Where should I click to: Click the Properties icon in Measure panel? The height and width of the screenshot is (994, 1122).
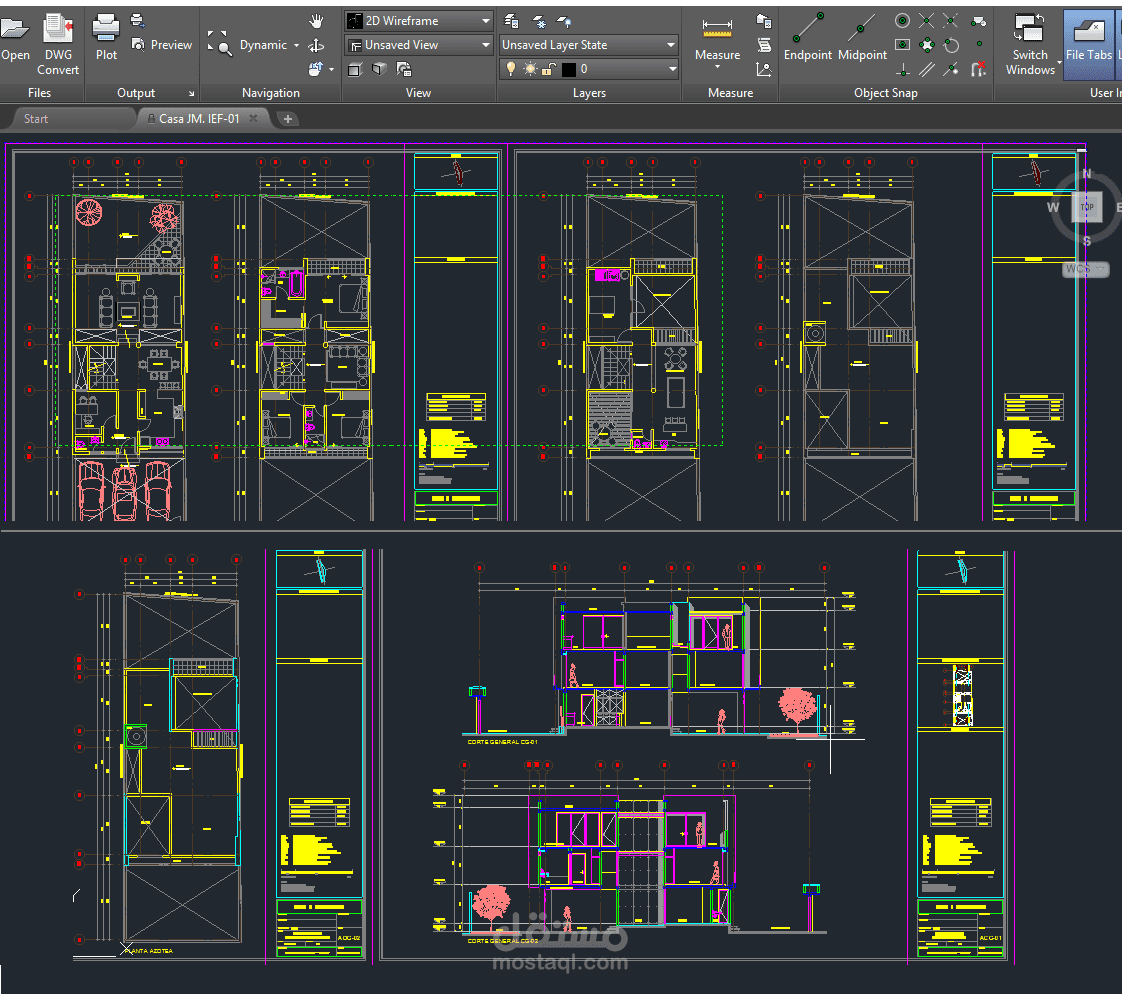(764, 21)
